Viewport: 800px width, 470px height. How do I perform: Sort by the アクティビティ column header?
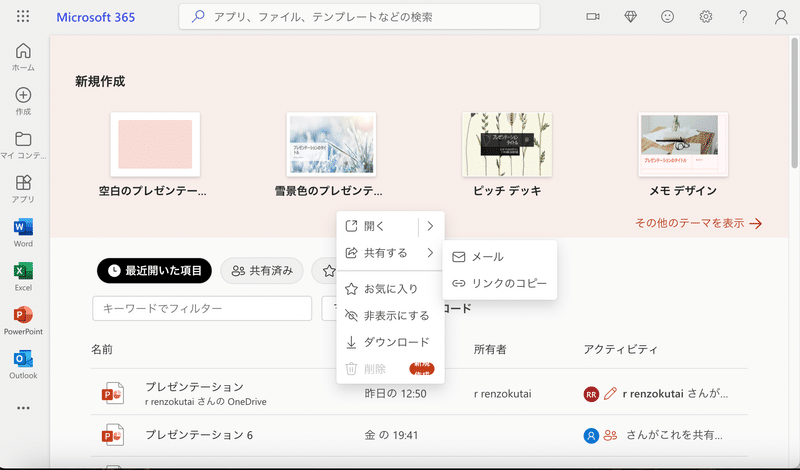[620, 350]
